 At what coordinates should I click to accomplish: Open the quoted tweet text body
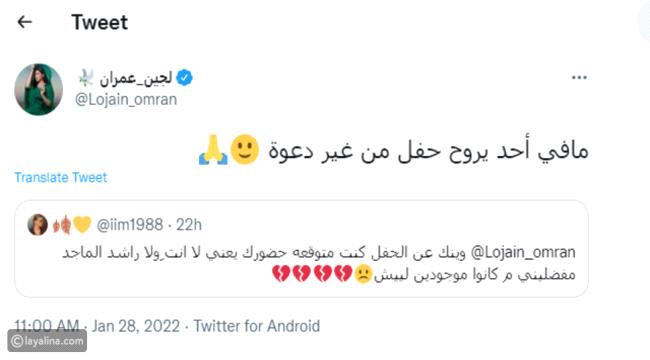(319, 263)
